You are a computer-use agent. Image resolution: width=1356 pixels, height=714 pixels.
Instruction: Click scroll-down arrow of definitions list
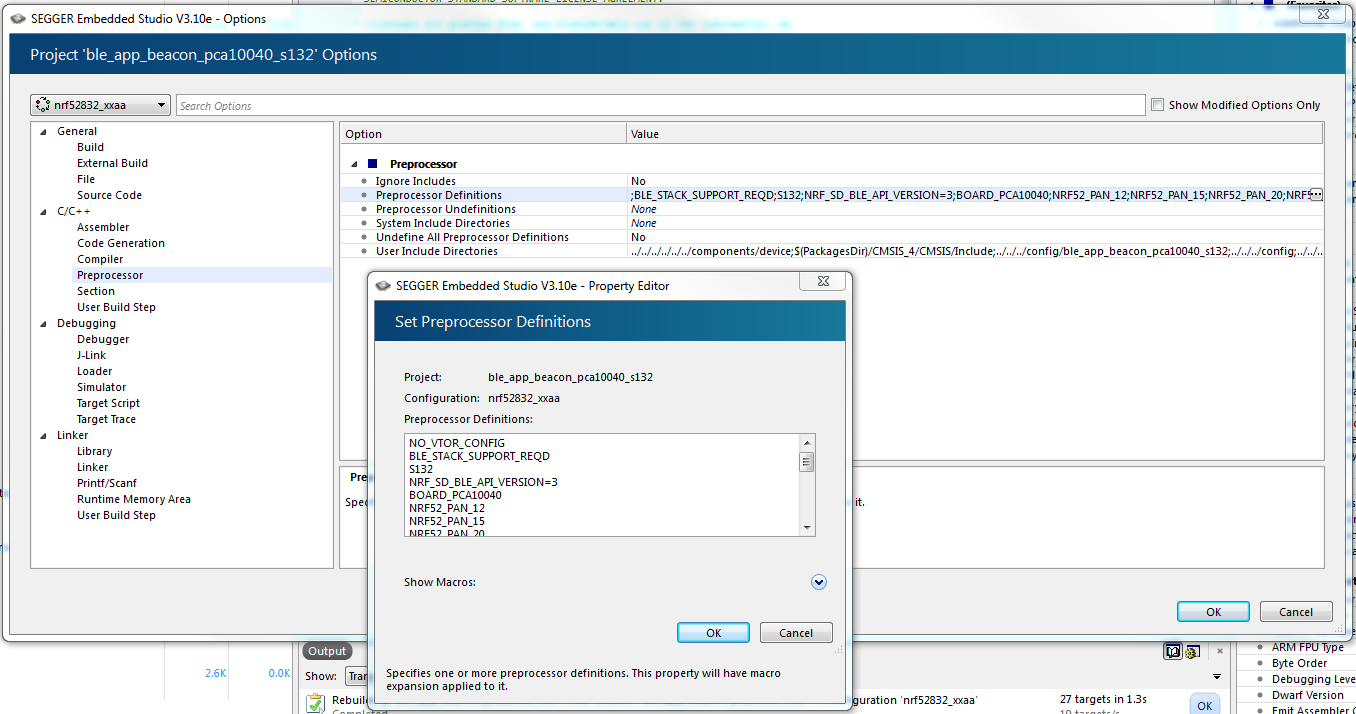807,528
